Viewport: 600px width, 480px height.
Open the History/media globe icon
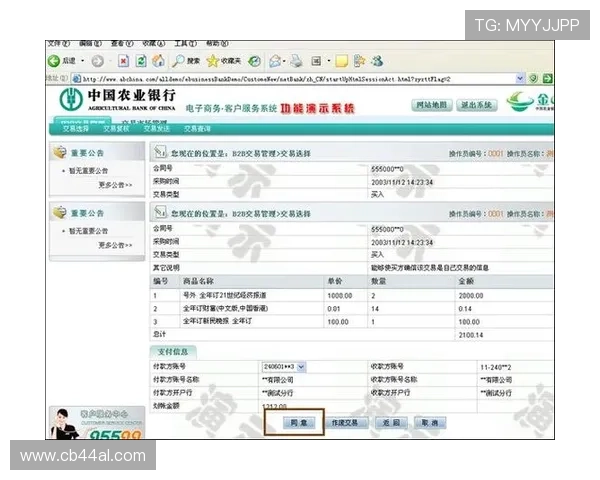point(254,61)
